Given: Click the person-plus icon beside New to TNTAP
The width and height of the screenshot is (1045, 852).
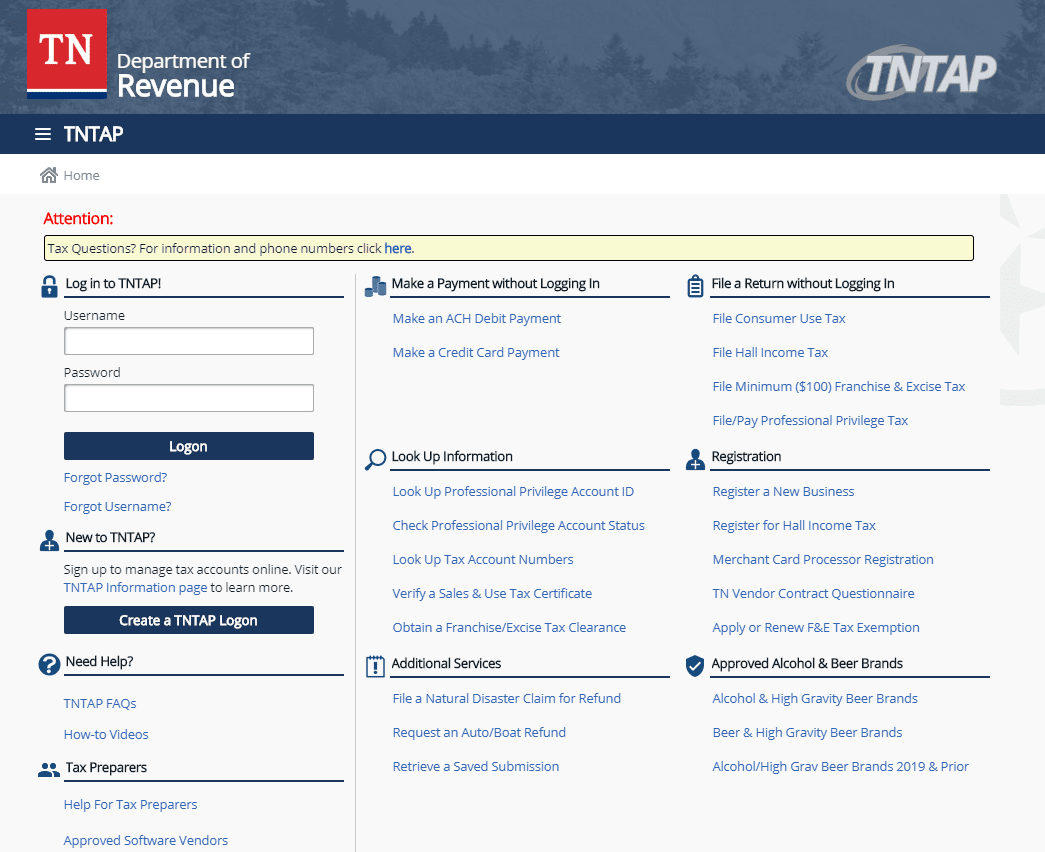Looking at the screenshot, I should tap(49, 541).
